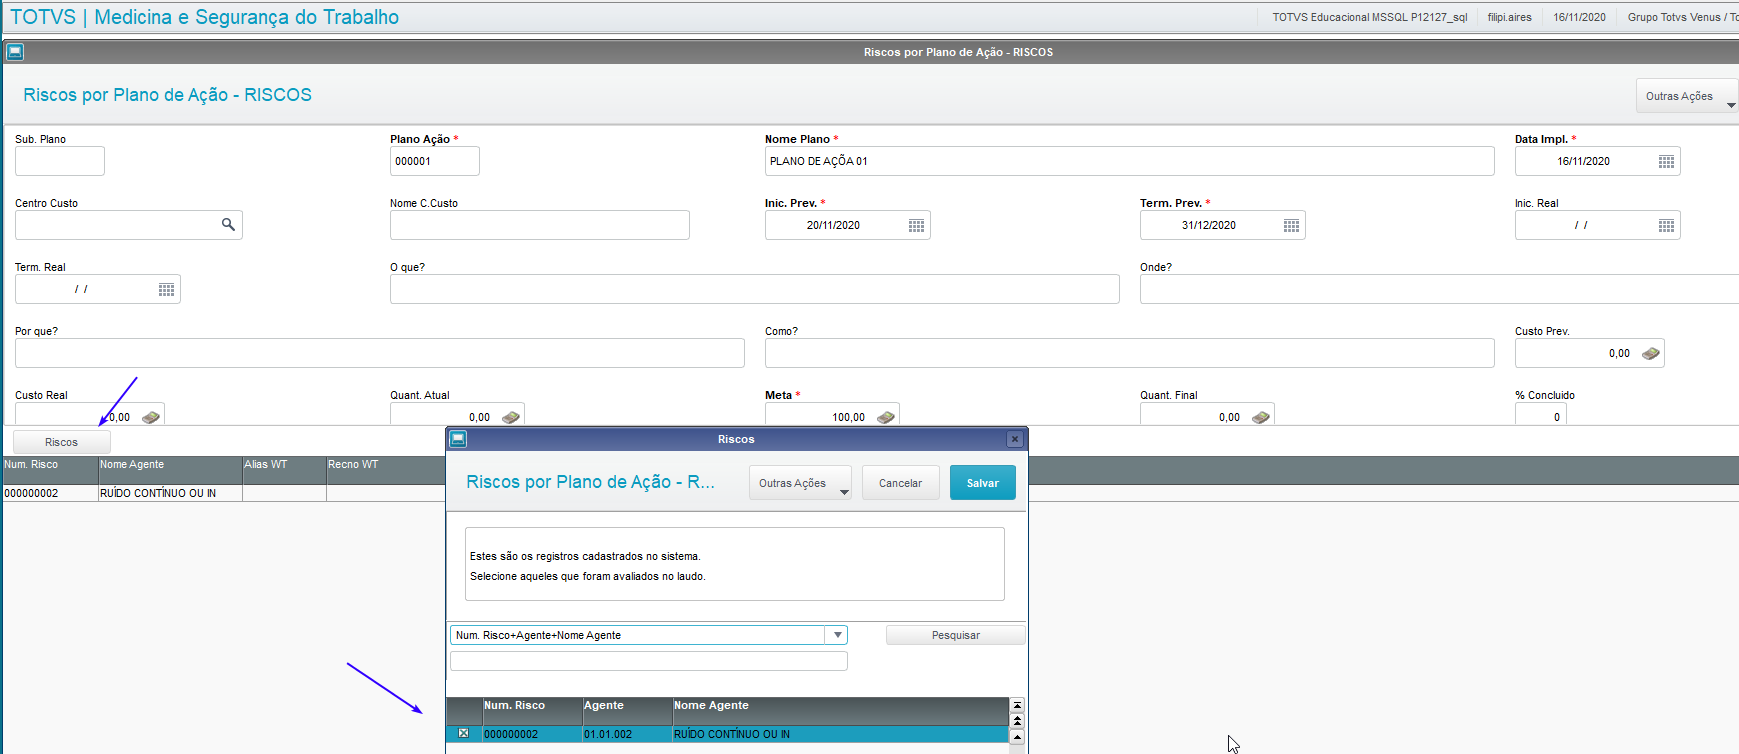The width and height of the screenshot is (1739, 754).
Task: Click the Sub. Plano input field
Action: point(60,161)
